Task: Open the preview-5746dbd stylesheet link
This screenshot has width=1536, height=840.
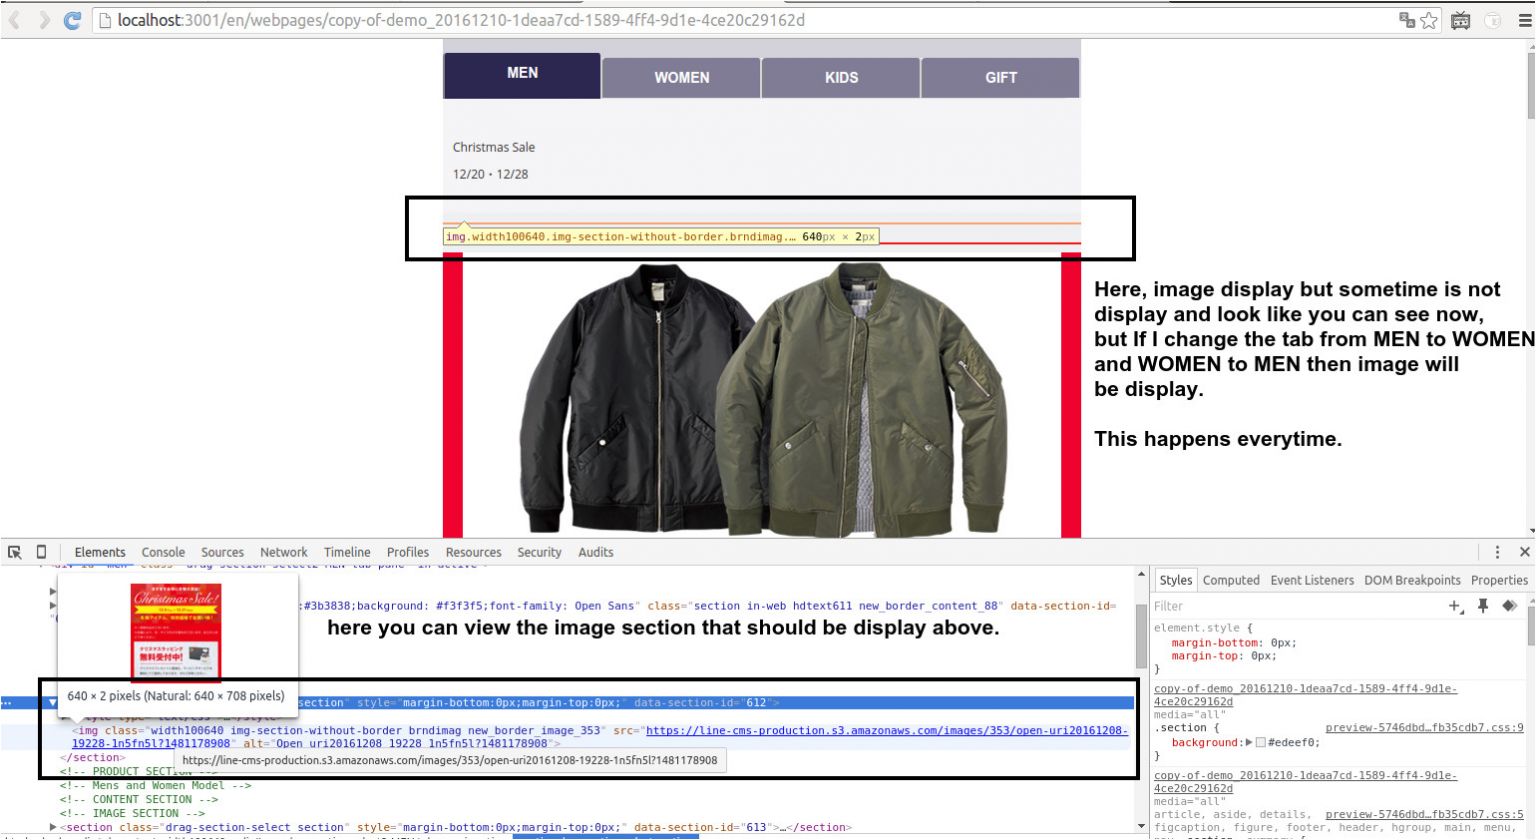Action: pyautogui.click(x=1424, y=728)
